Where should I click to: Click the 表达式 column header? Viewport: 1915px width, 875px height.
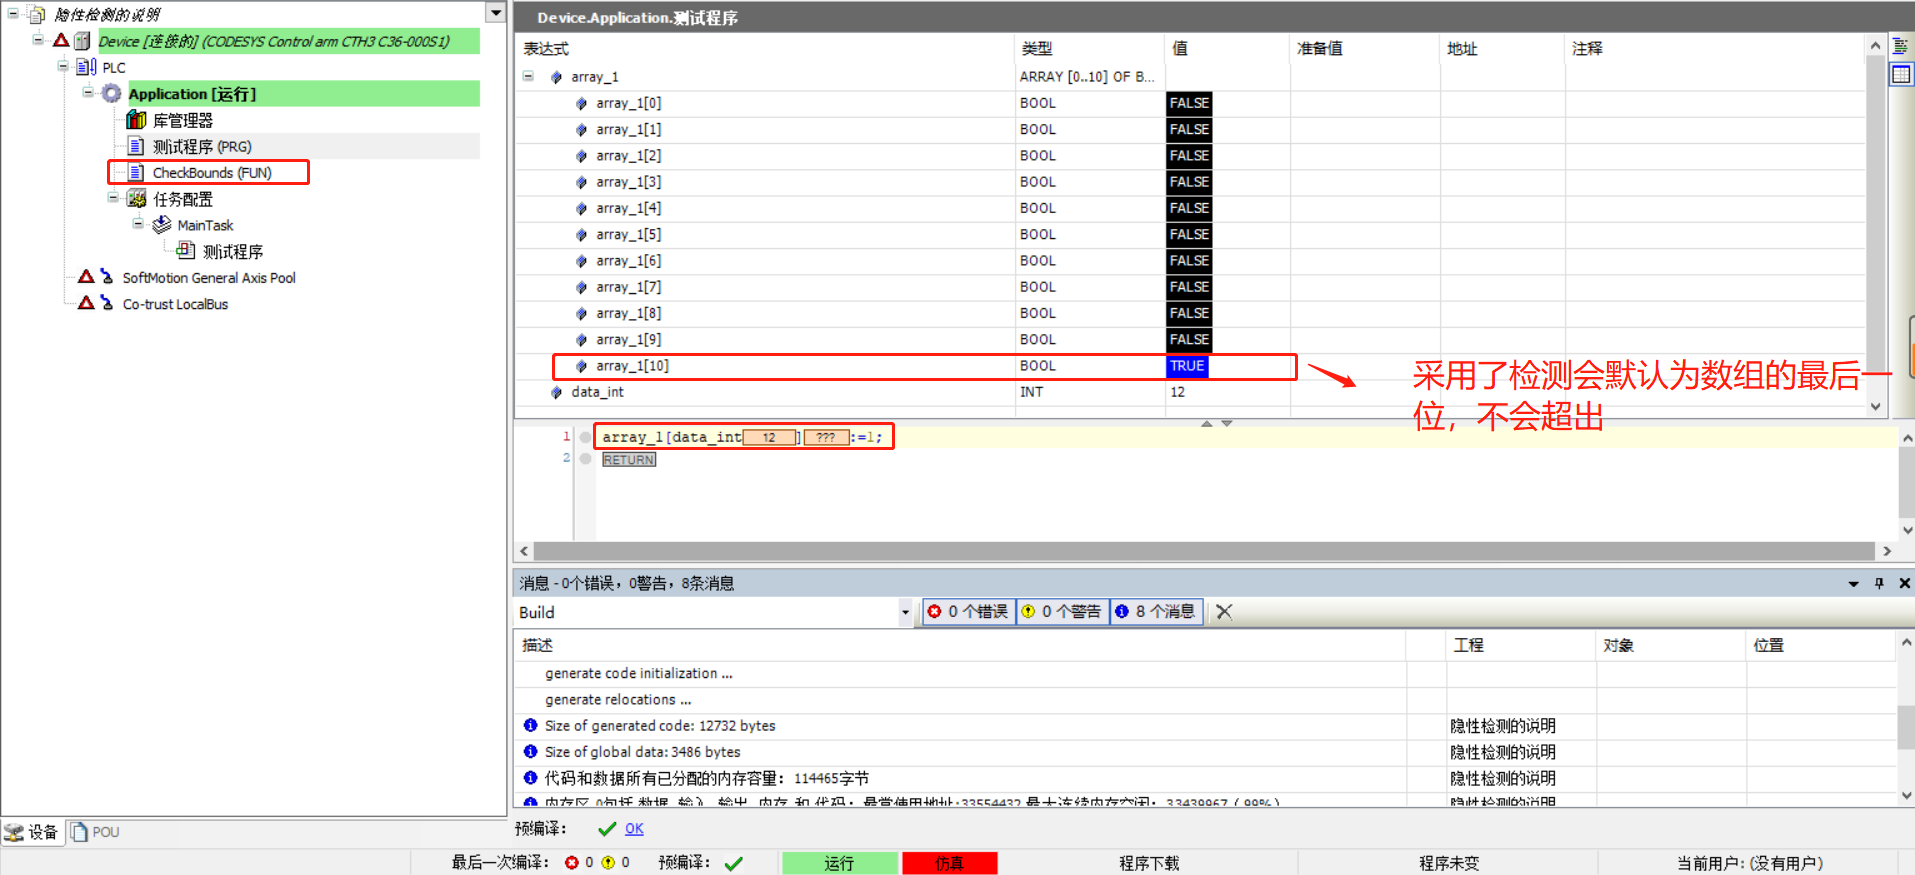pyautogui.click(x=546, y=48)
